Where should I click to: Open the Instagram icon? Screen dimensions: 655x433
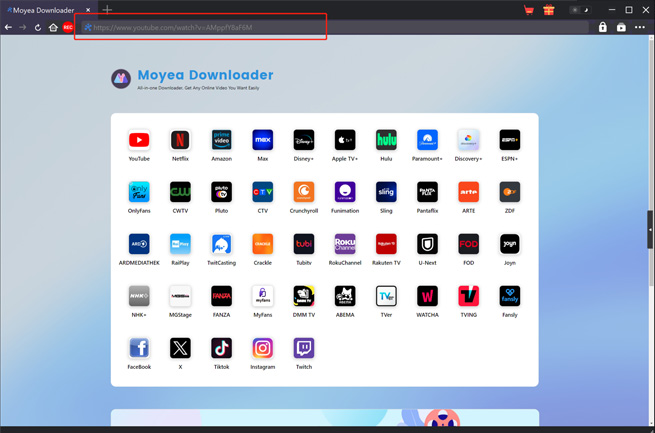(263, 348)
